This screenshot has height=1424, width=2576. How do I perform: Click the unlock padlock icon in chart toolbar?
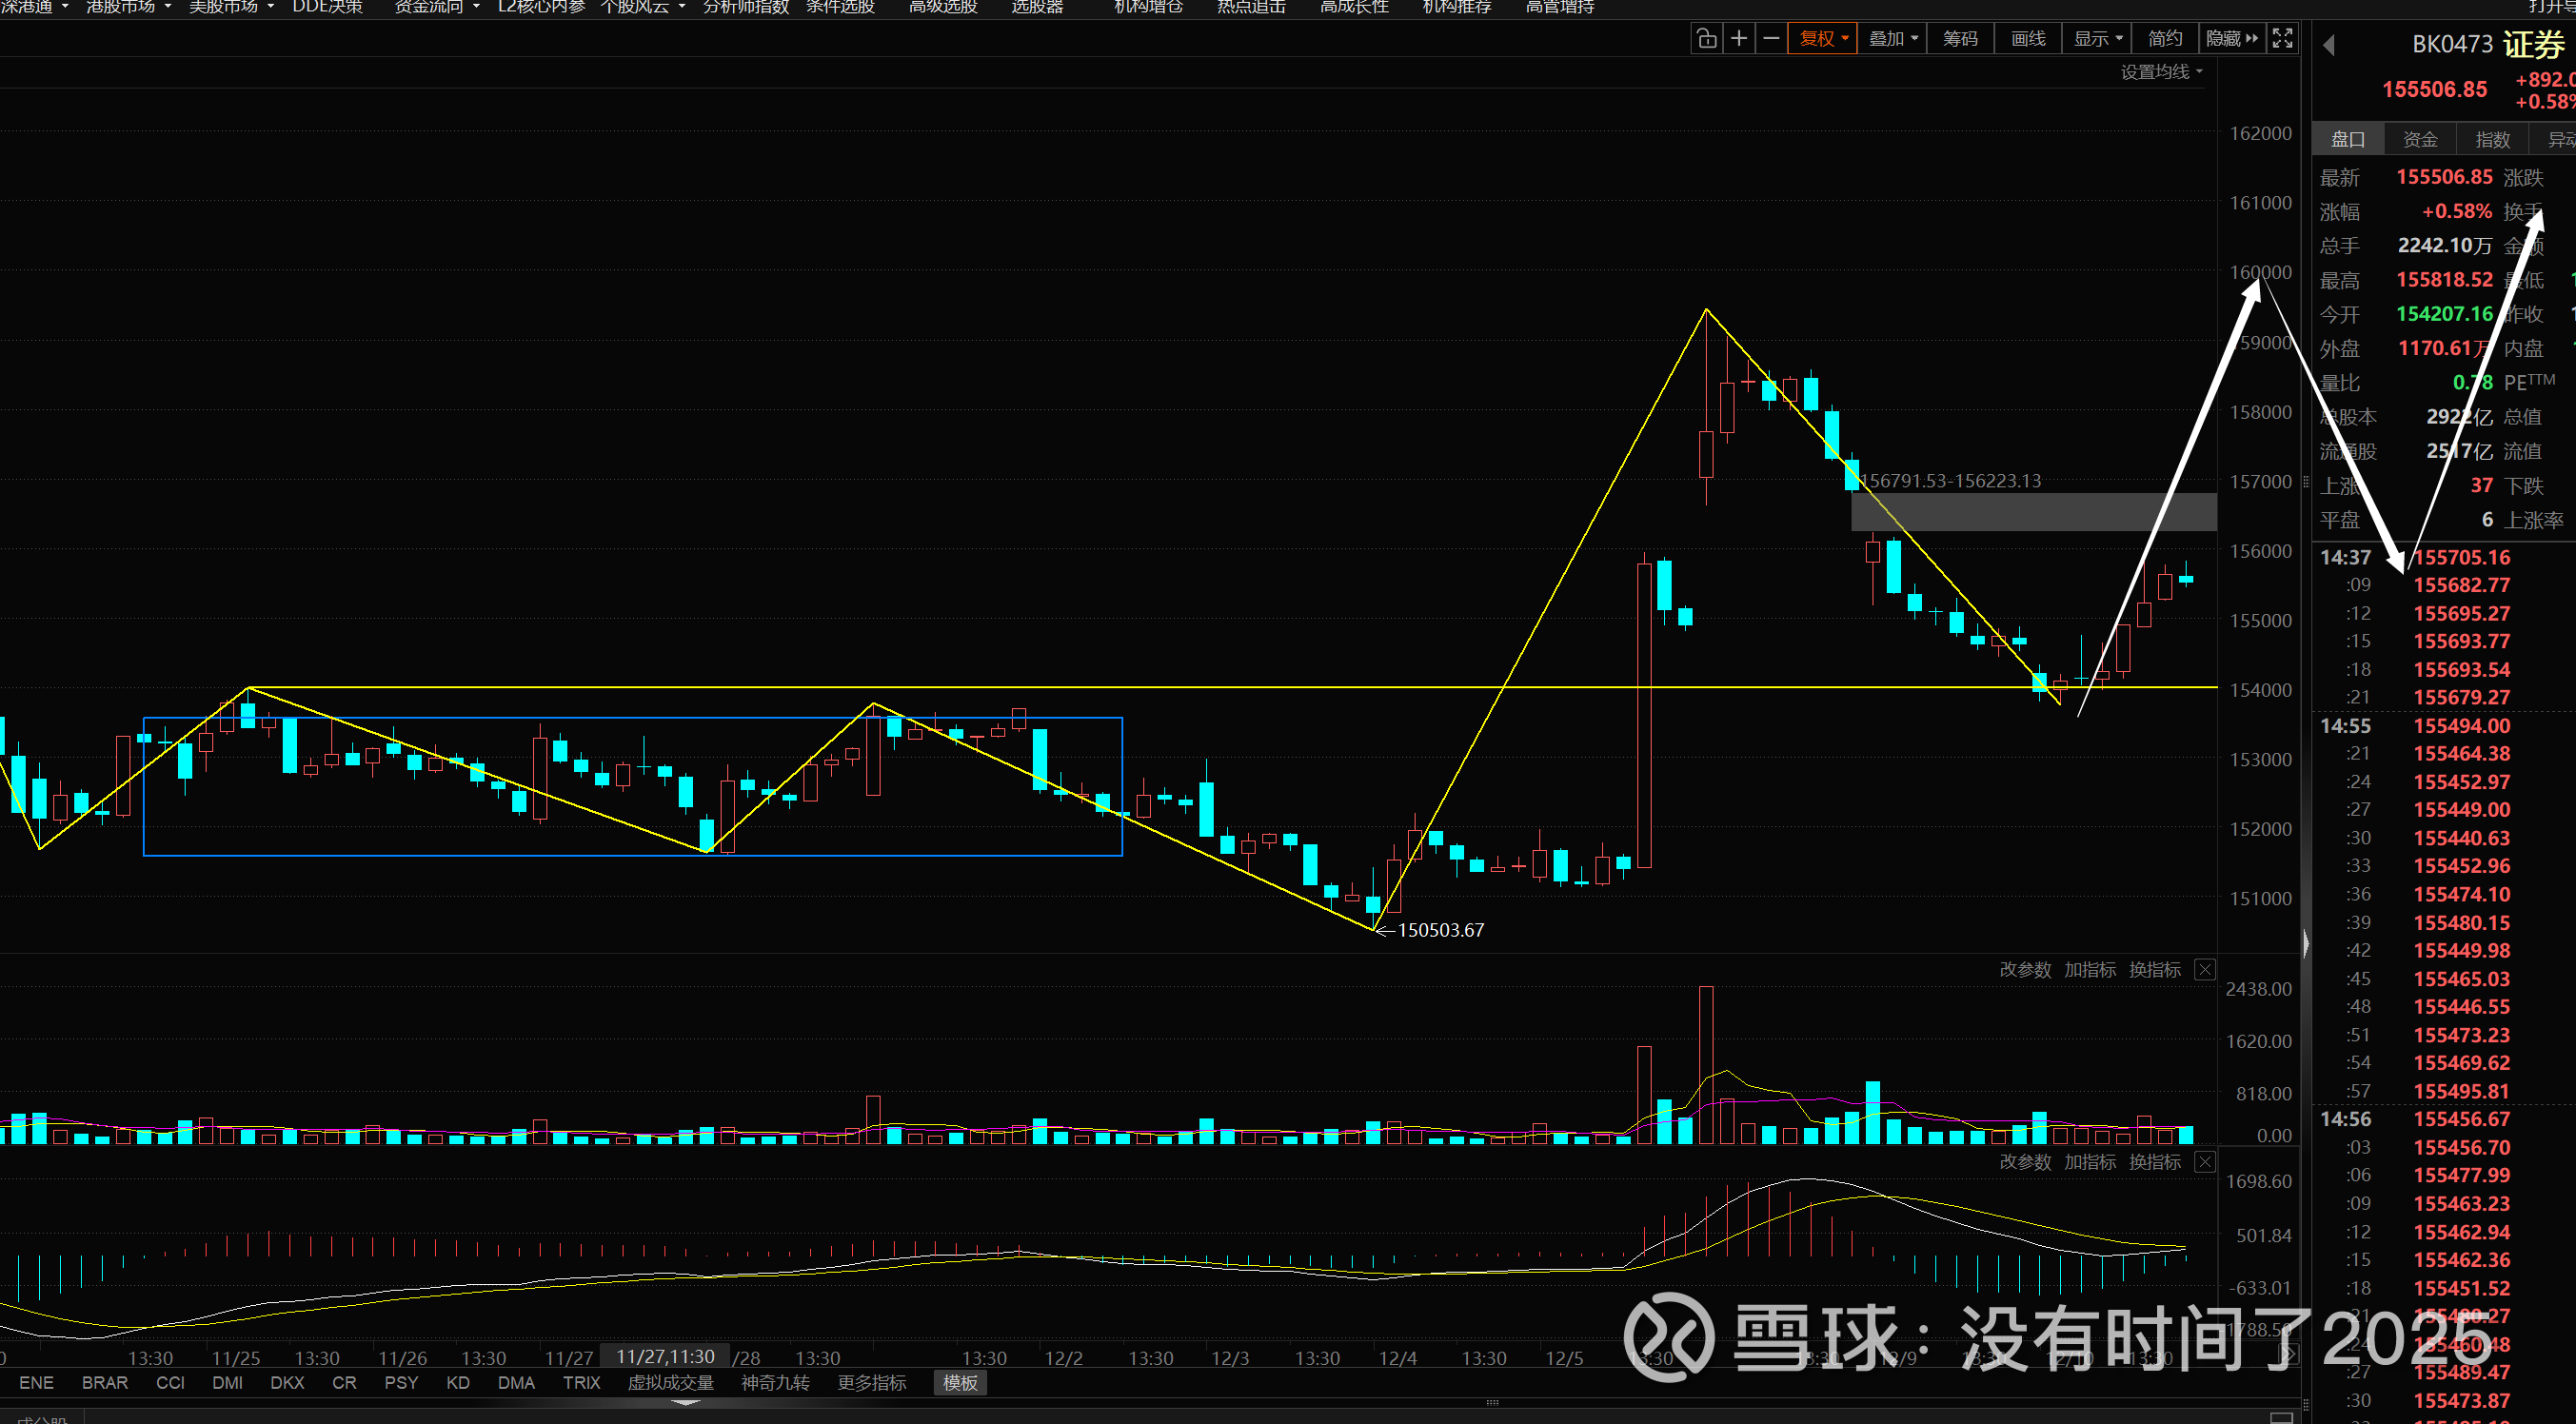tap(1707, 39)
